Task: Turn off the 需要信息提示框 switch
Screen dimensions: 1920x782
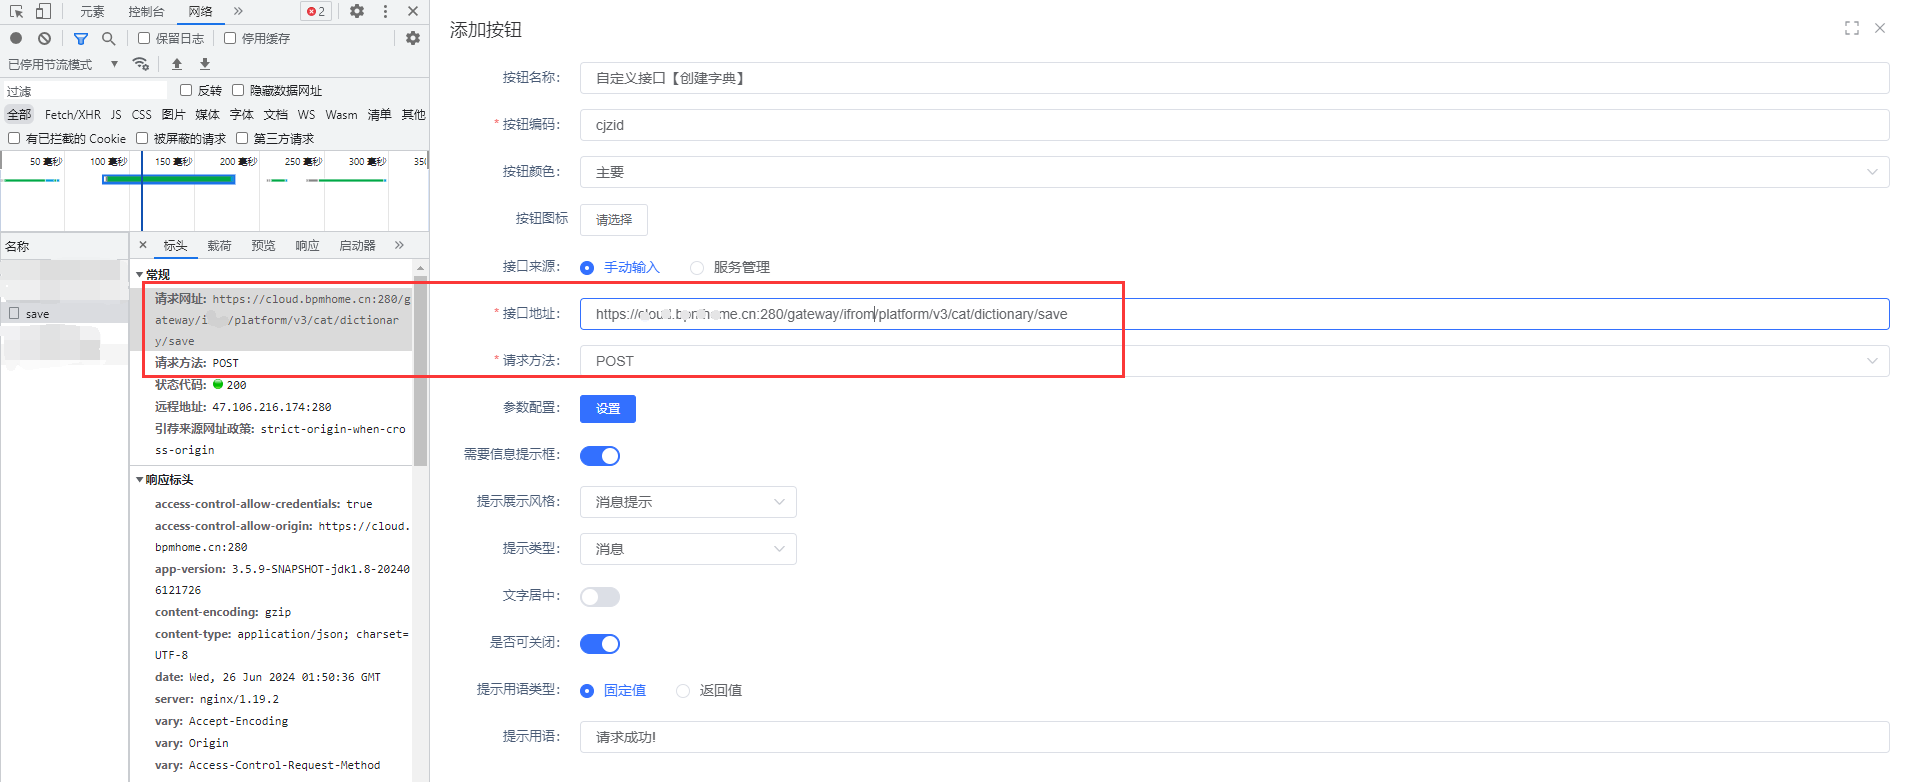Action: pyautogui.click(x=600, y=456)
